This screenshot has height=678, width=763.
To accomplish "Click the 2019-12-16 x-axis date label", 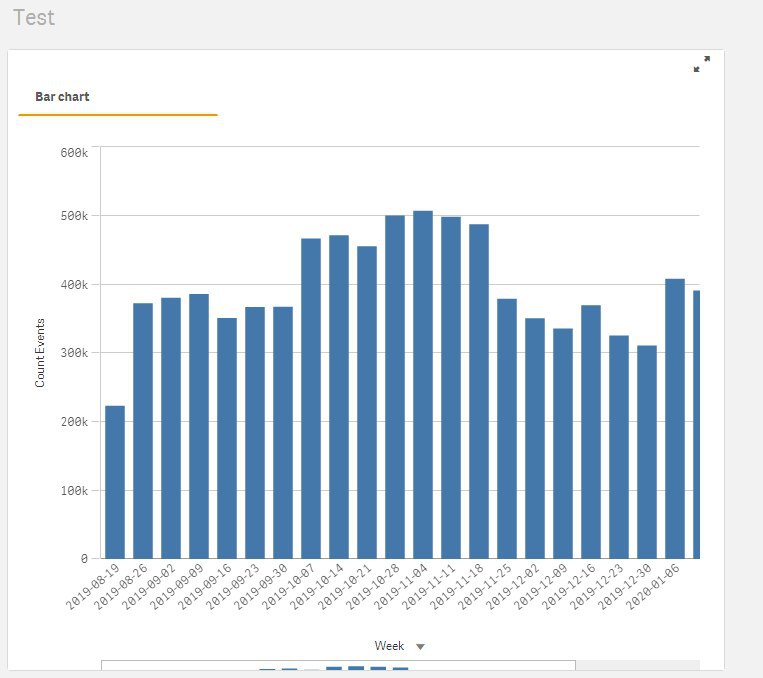I will point(568,587).
